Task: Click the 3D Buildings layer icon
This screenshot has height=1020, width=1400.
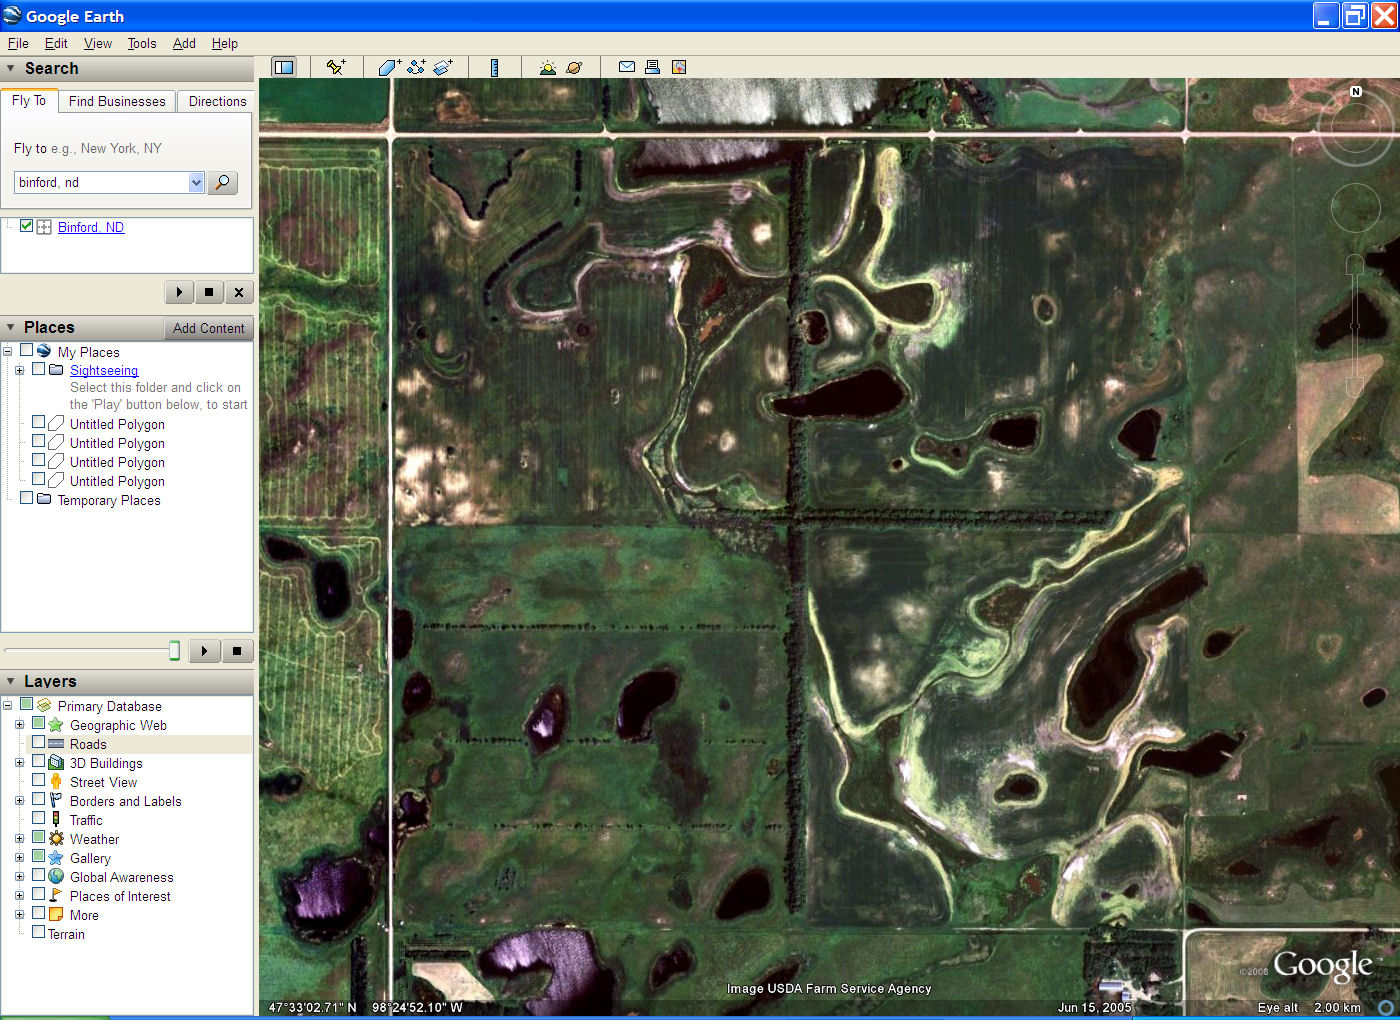Action: coord(56,763)
